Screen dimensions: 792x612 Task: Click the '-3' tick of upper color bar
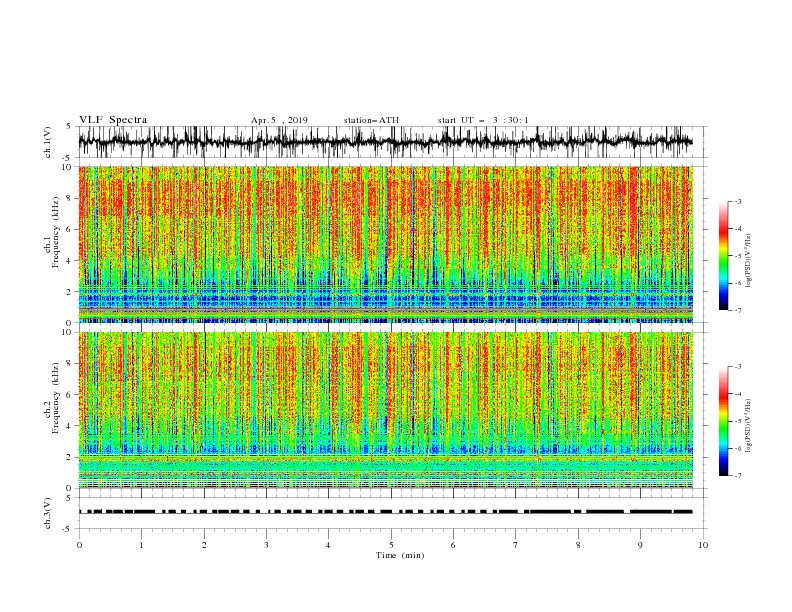click(x=737, y=201)
